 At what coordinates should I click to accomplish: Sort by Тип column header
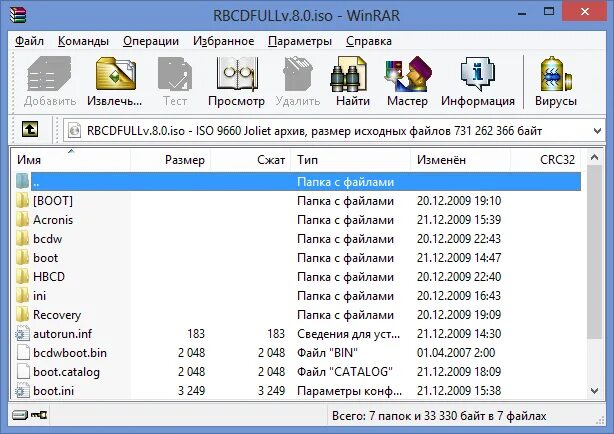pos(351,160)
